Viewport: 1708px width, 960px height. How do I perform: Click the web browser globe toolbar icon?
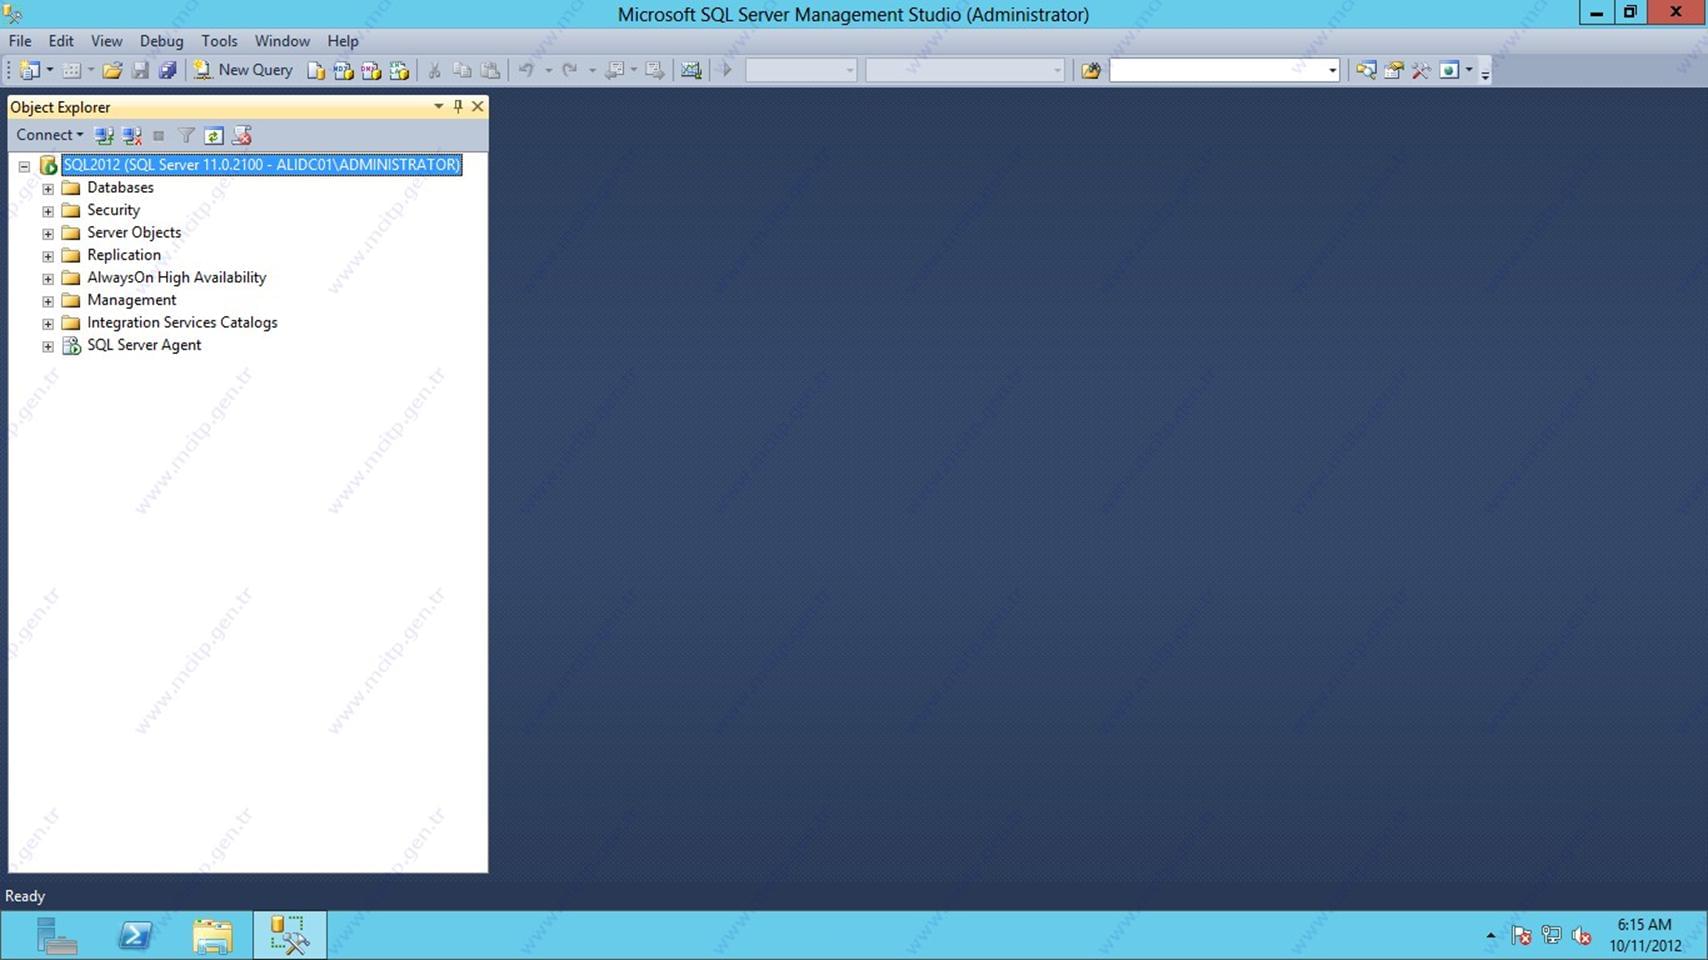[1449, 70]
